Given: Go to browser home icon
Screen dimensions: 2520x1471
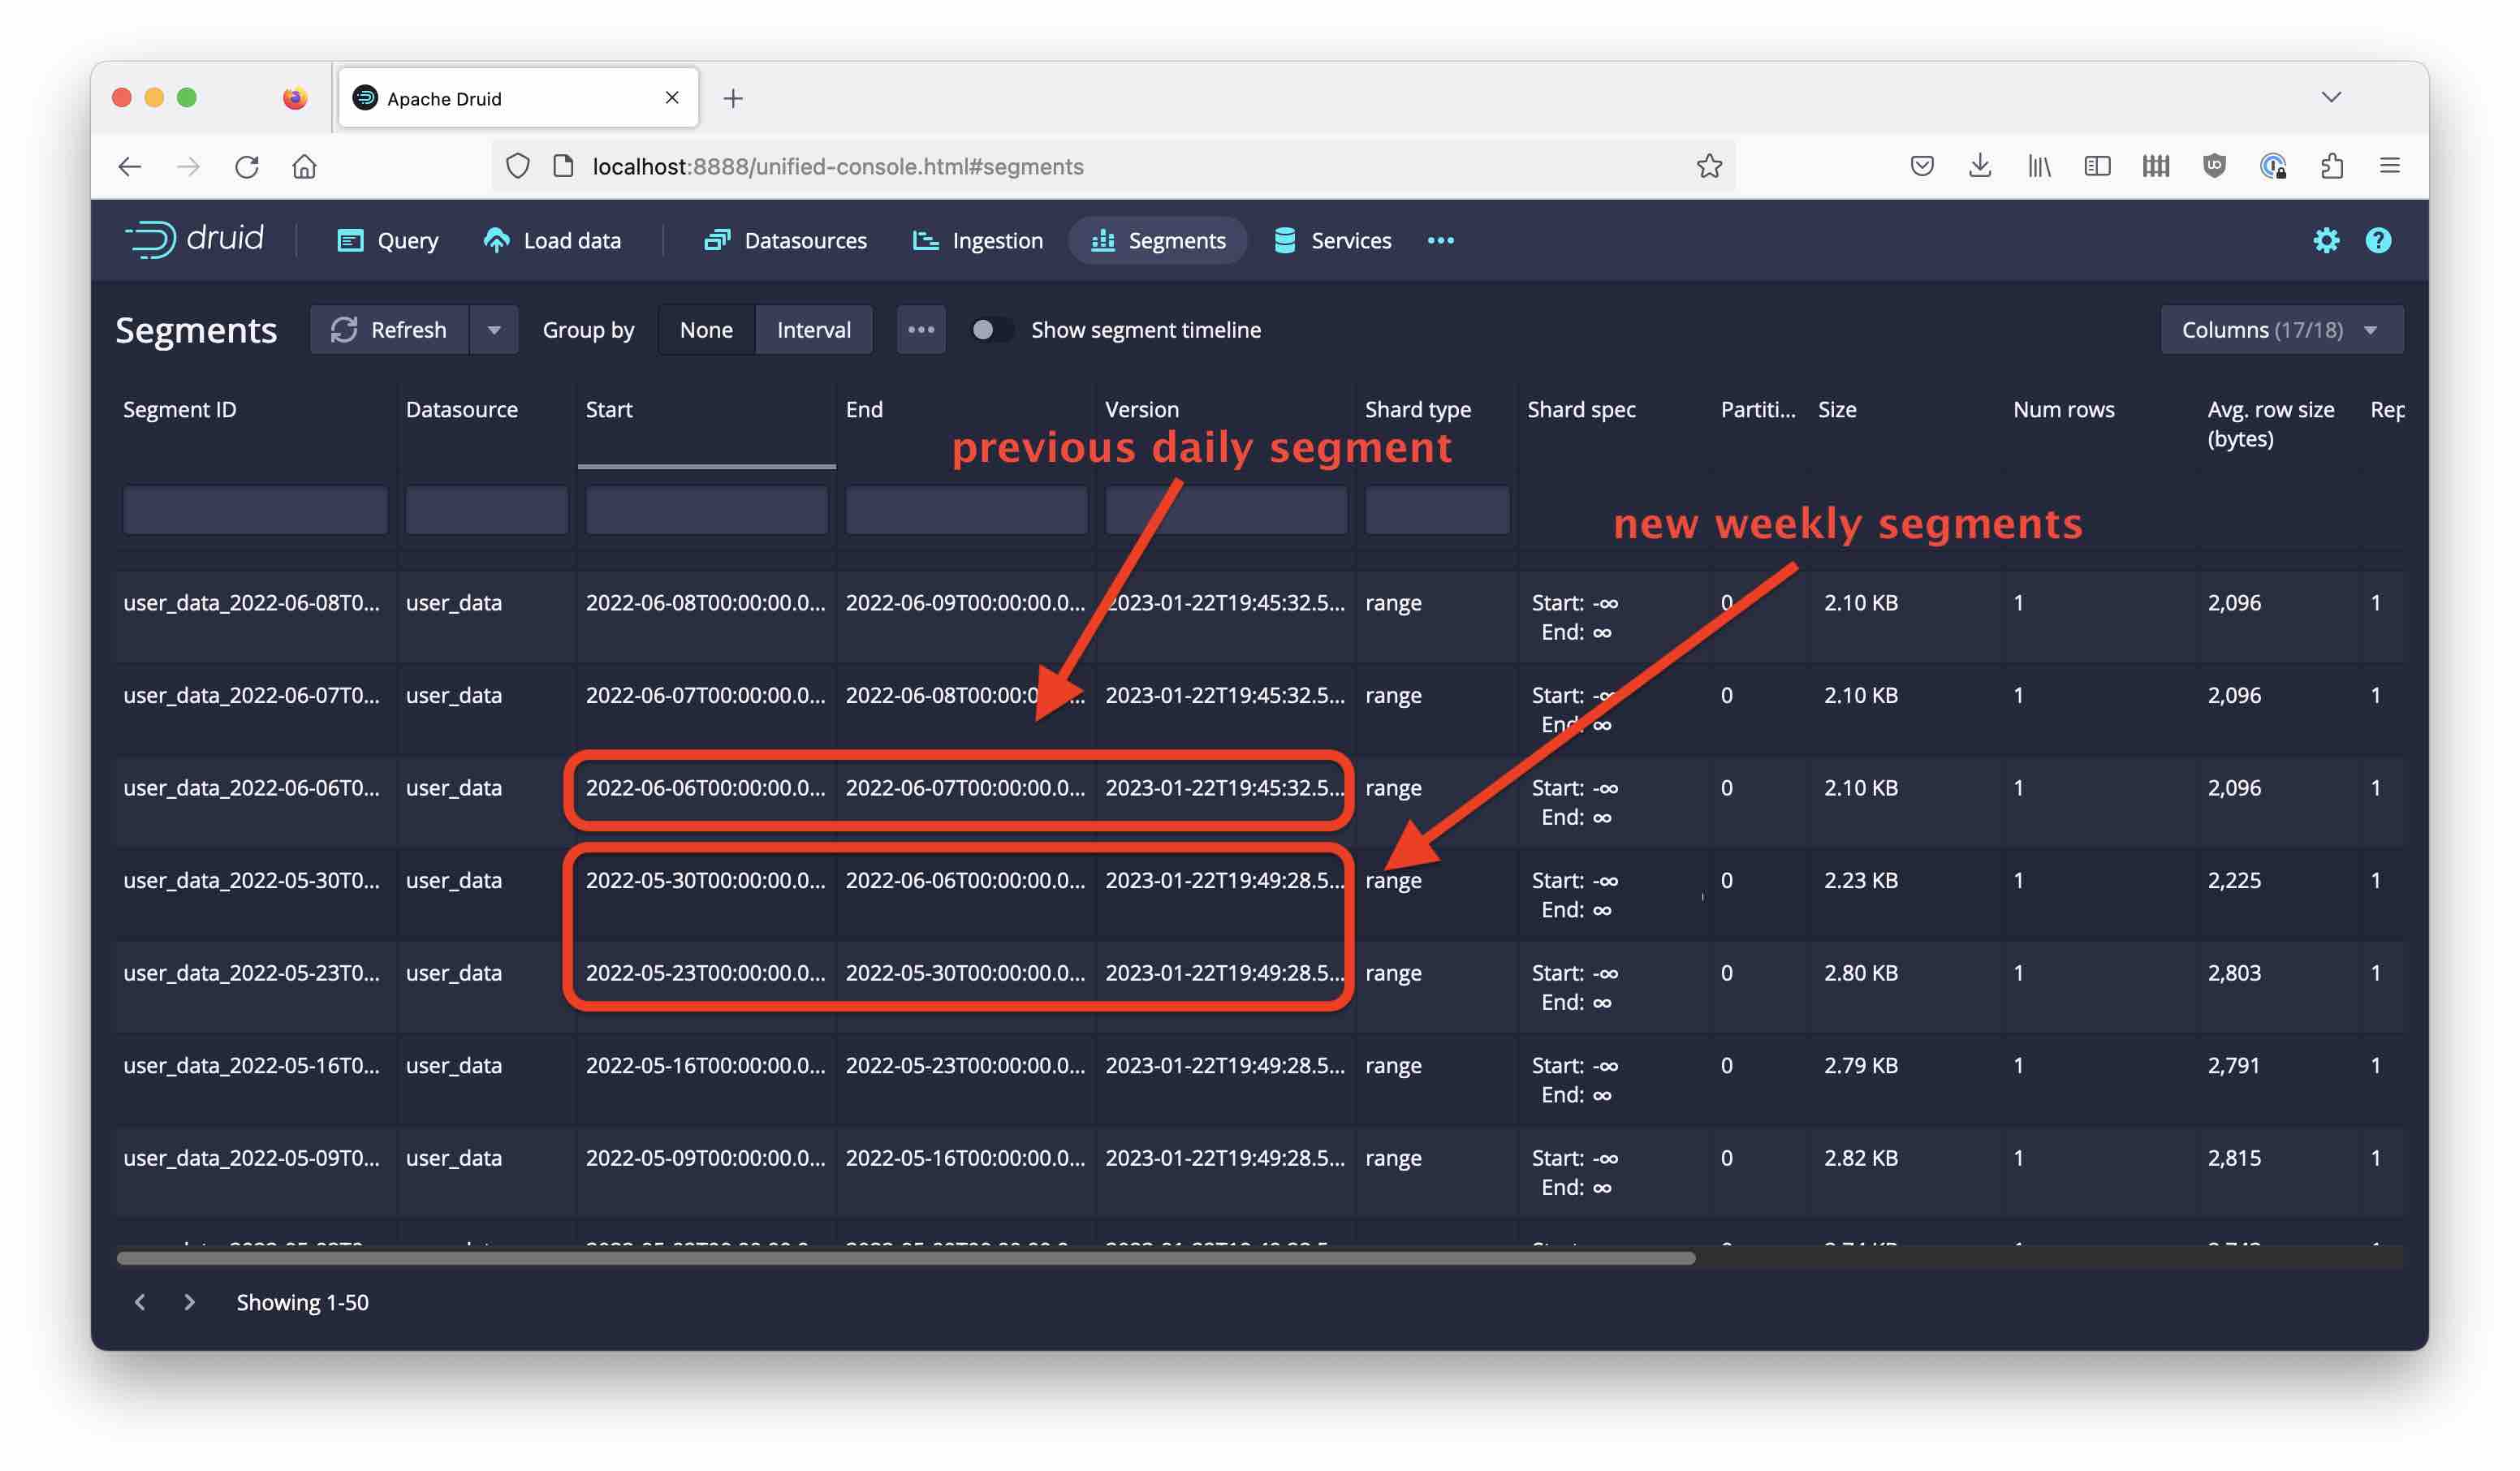Looking at the screenshot, I should coord(304,166).
